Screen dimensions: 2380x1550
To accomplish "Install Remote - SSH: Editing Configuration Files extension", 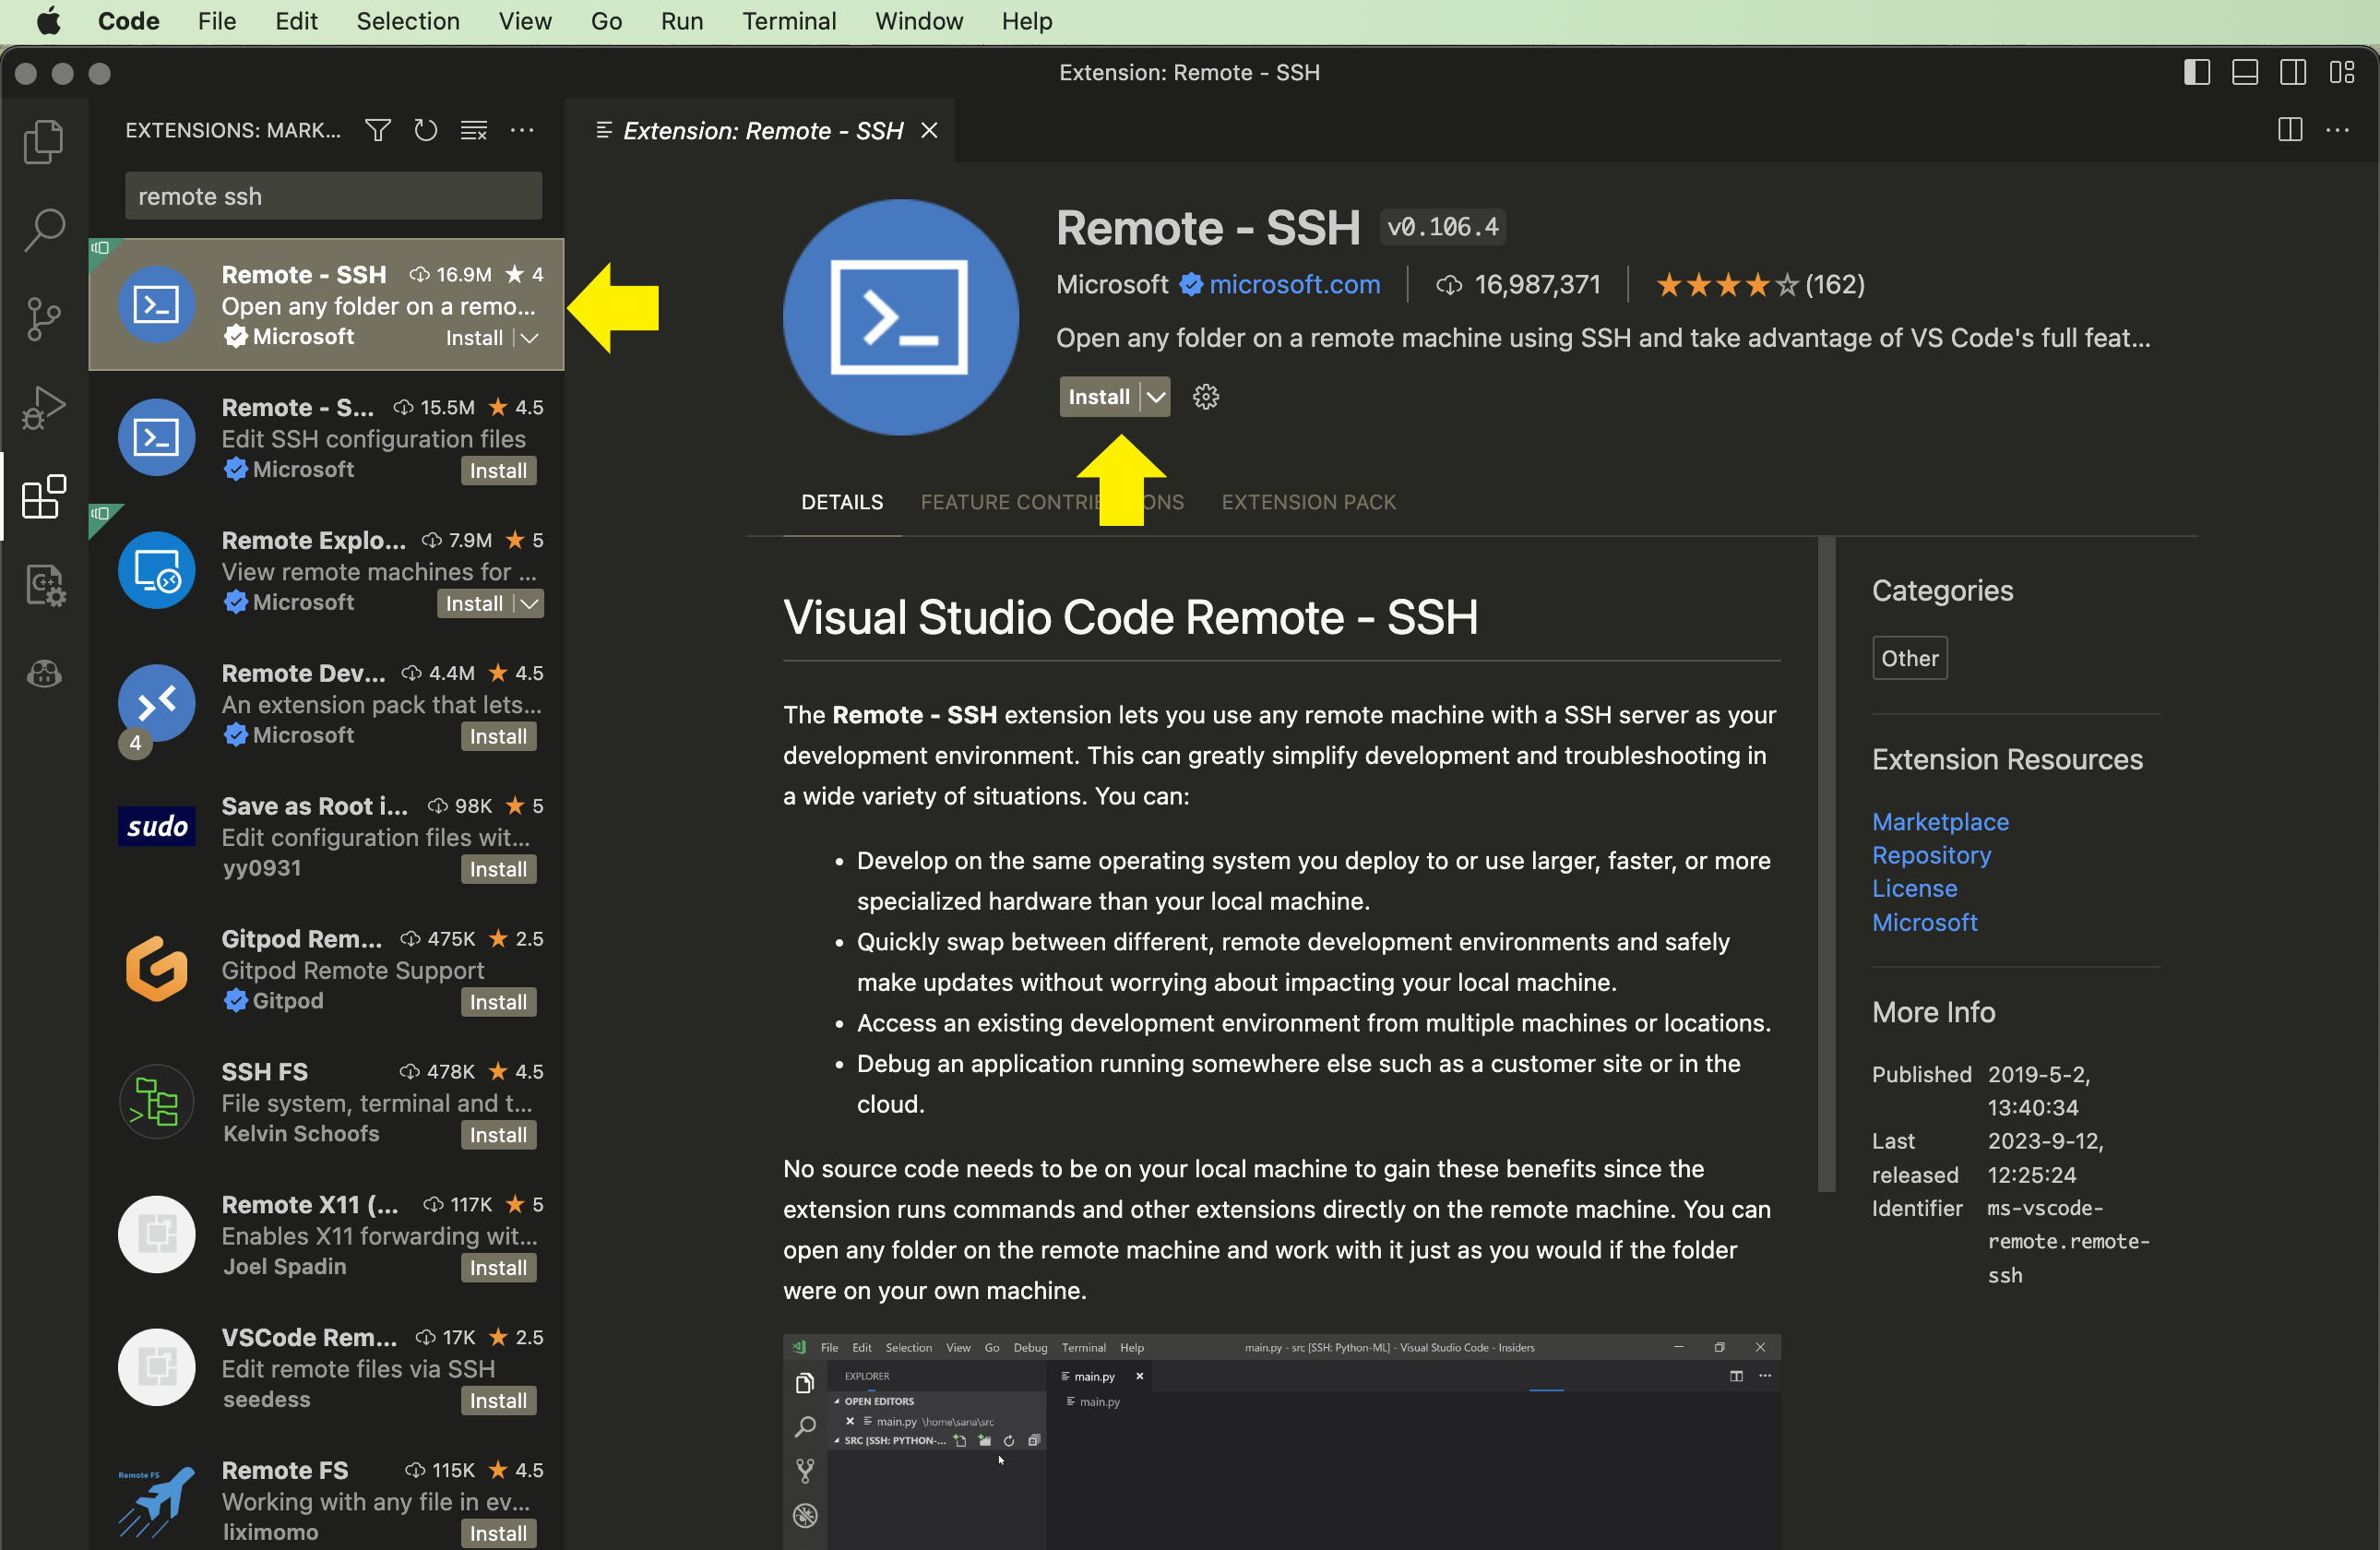I will (498, 471).
